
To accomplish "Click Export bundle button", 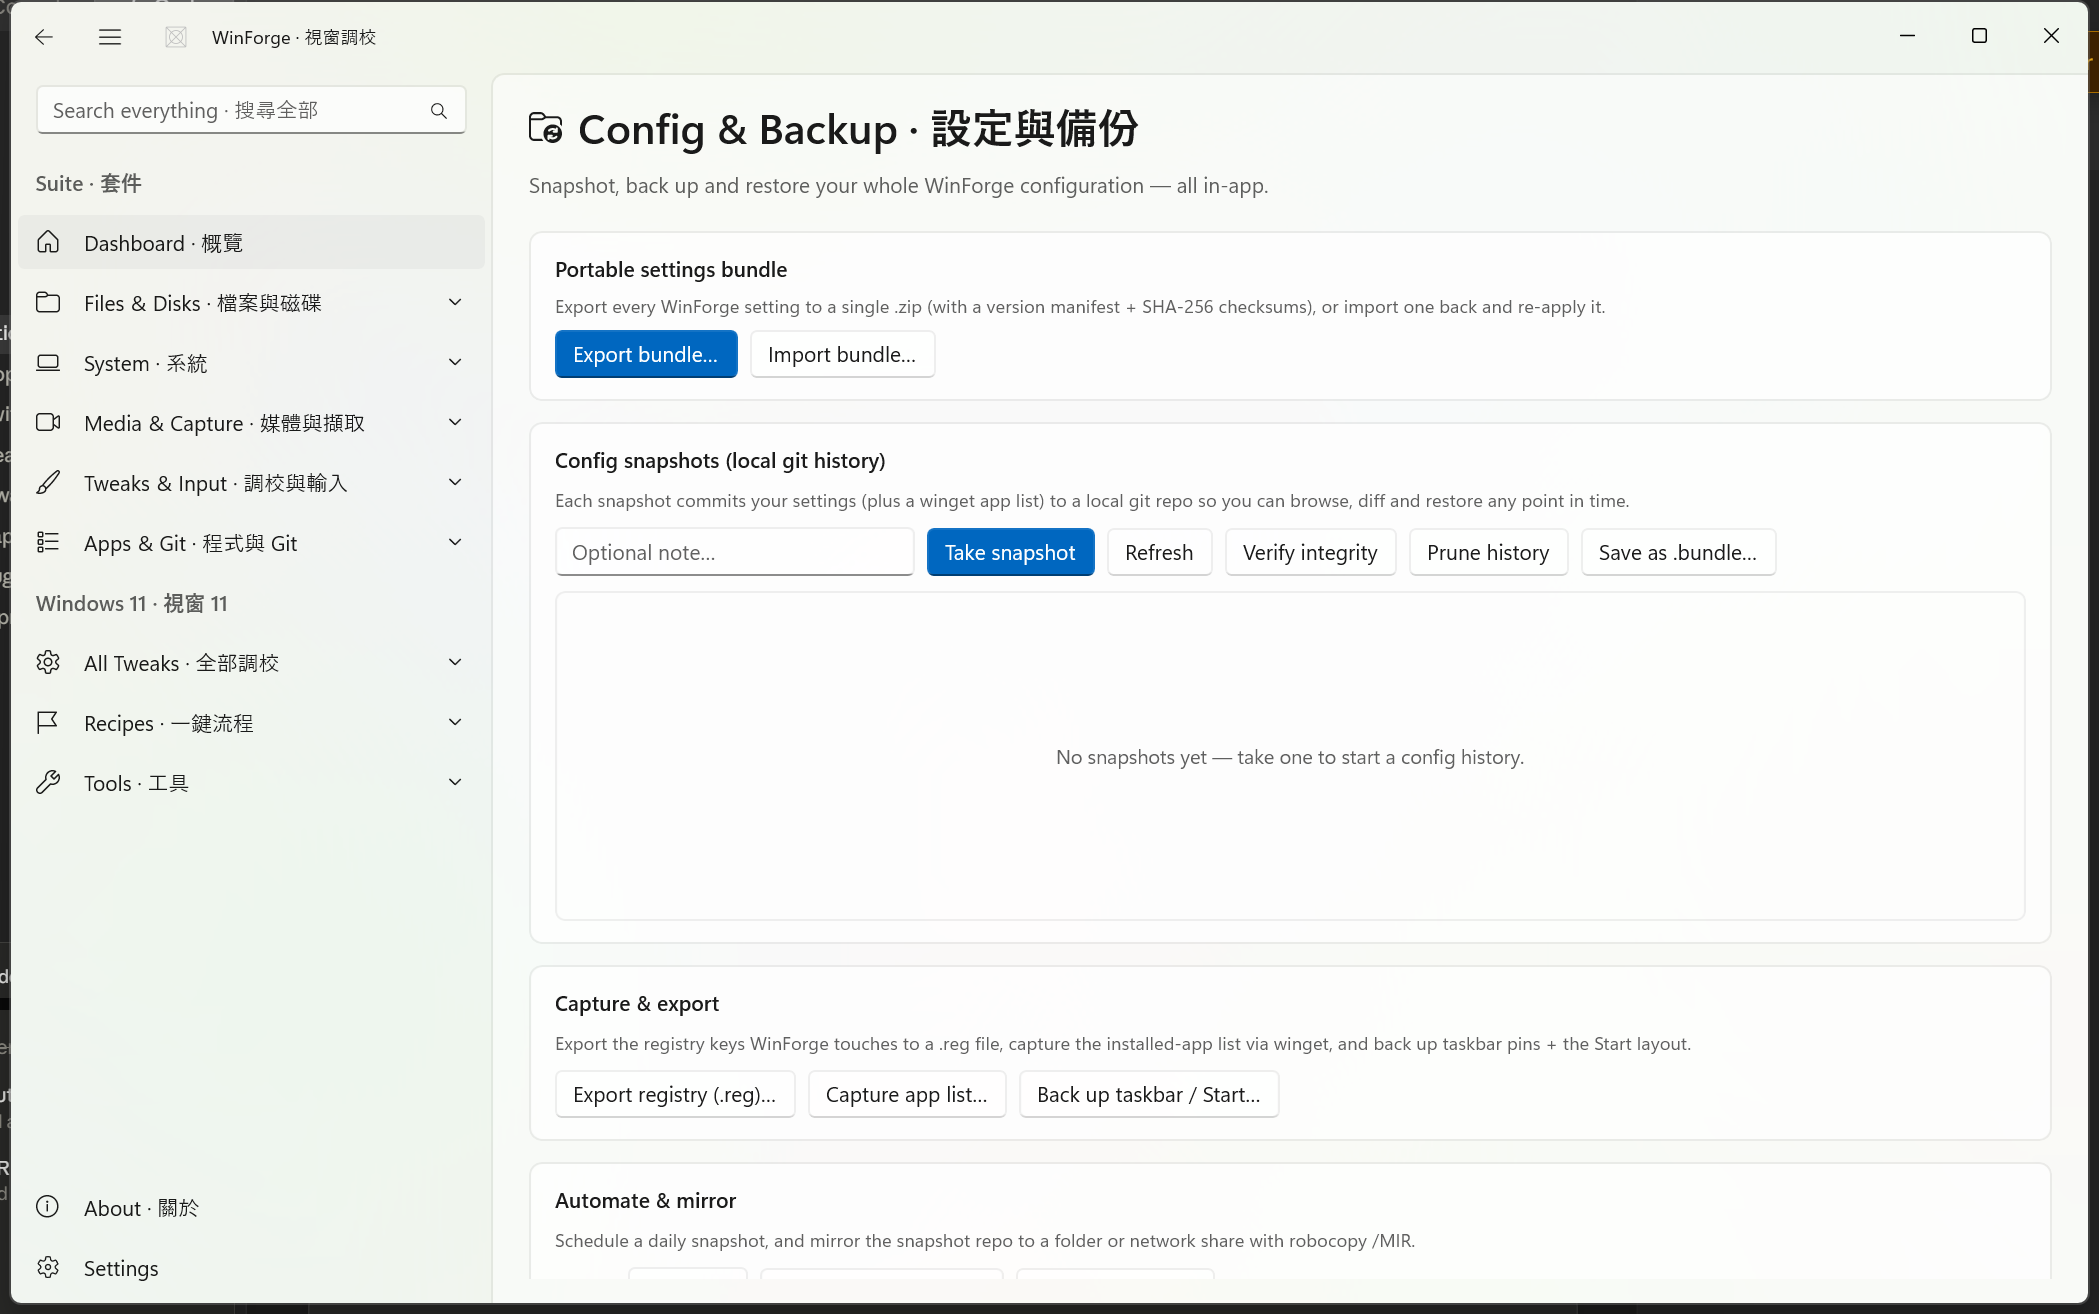I will [x=646, y=354].
